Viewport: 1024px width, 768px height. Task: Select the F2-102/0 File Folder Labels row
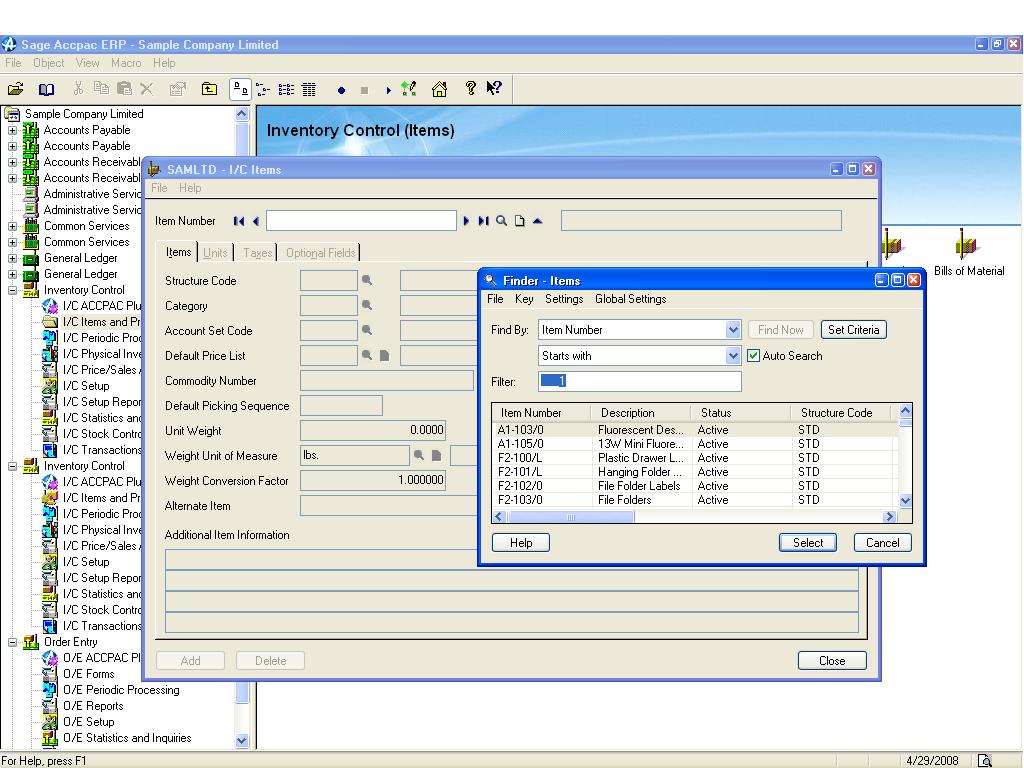pyautogui.click(x=695, y=486)
